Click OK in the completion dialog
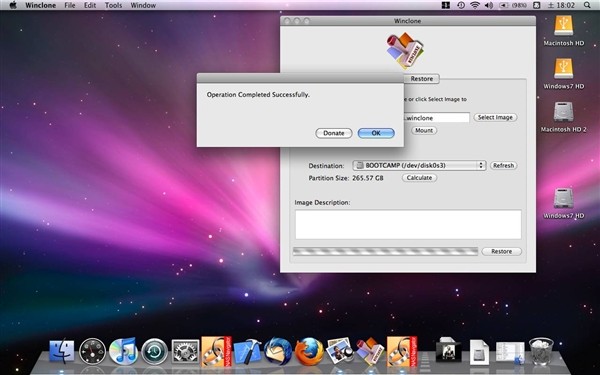This screenshot has height=375, width=600. [376, 133]
